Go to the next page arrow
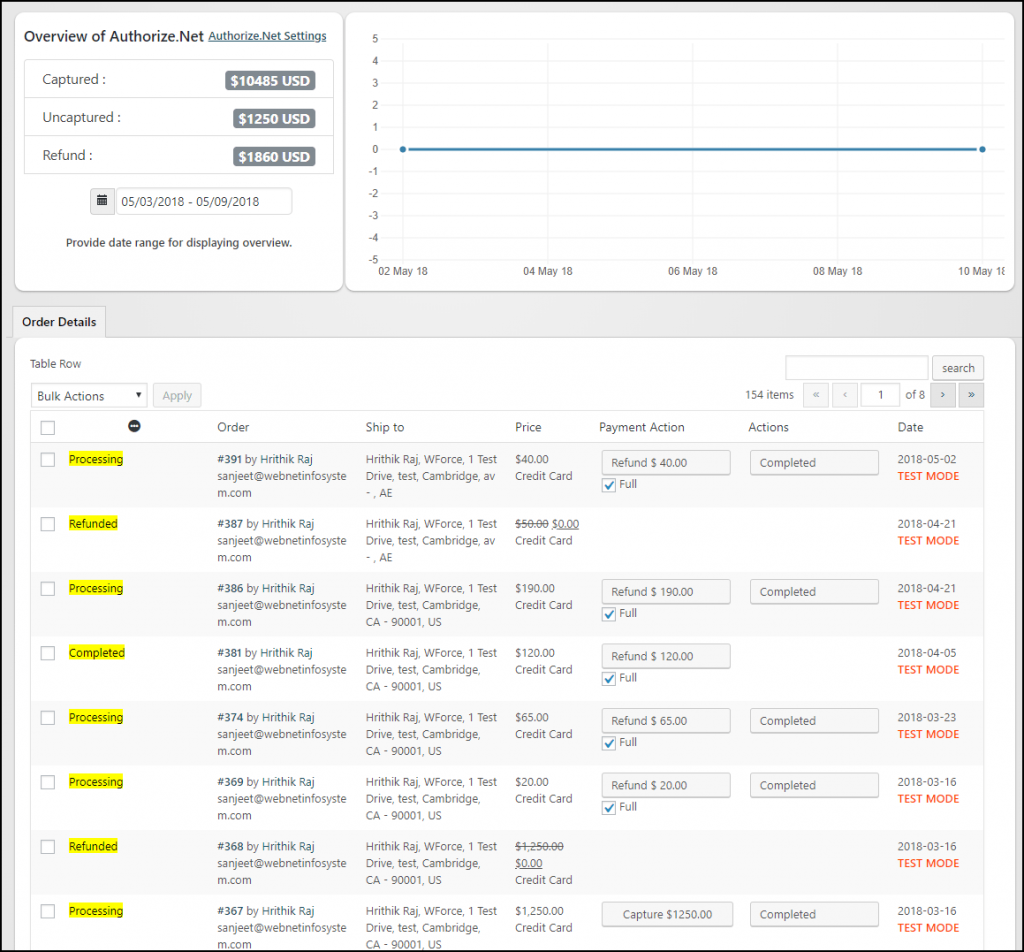The width and height of the screenshot is (1024, 952). coord(942,394)
